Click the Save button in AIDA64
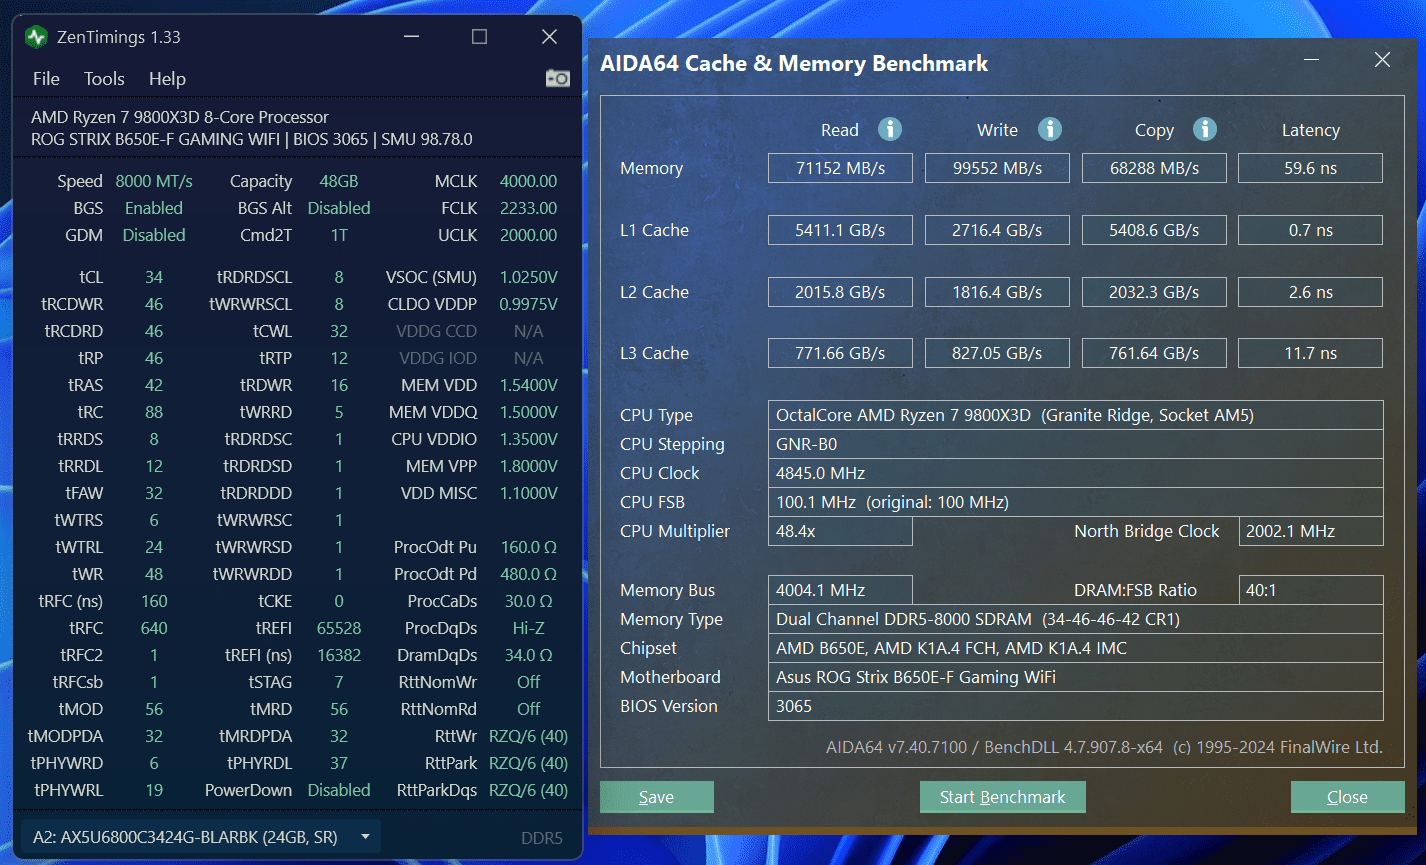Viewport: 1426px width, 865px height. (656, 797)
